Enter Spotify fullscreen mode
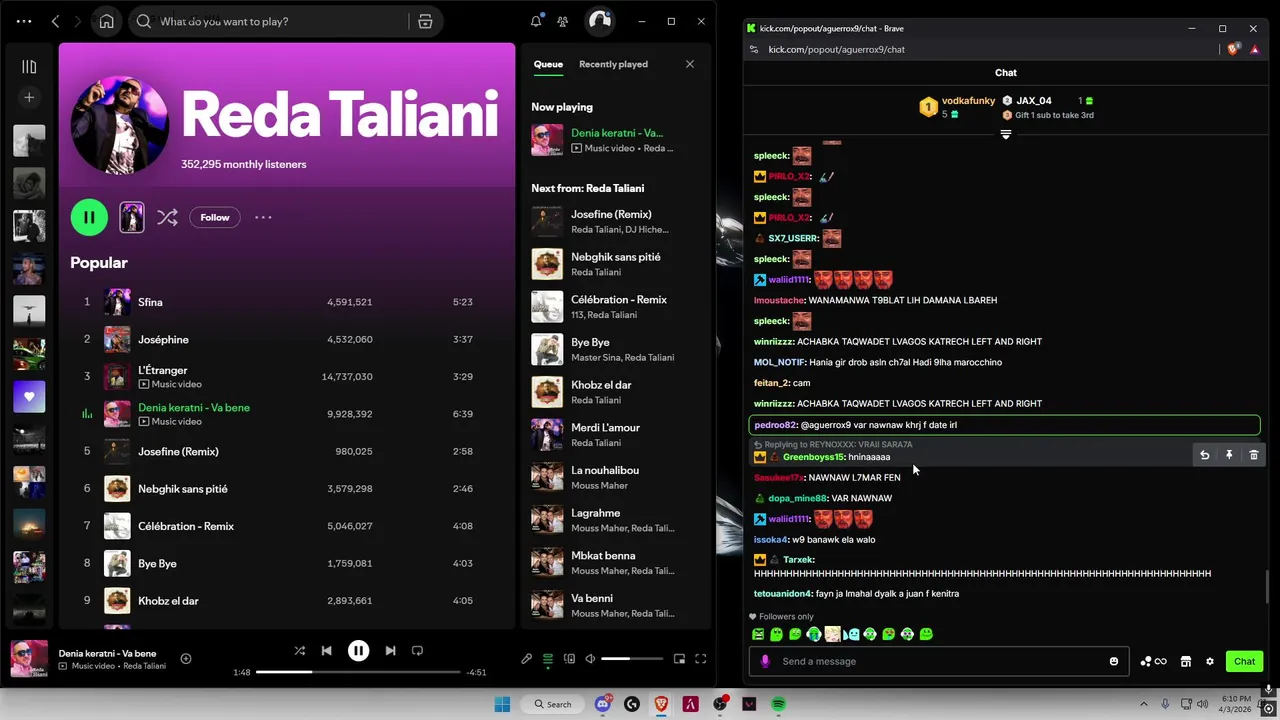 (x=701, y=659)
